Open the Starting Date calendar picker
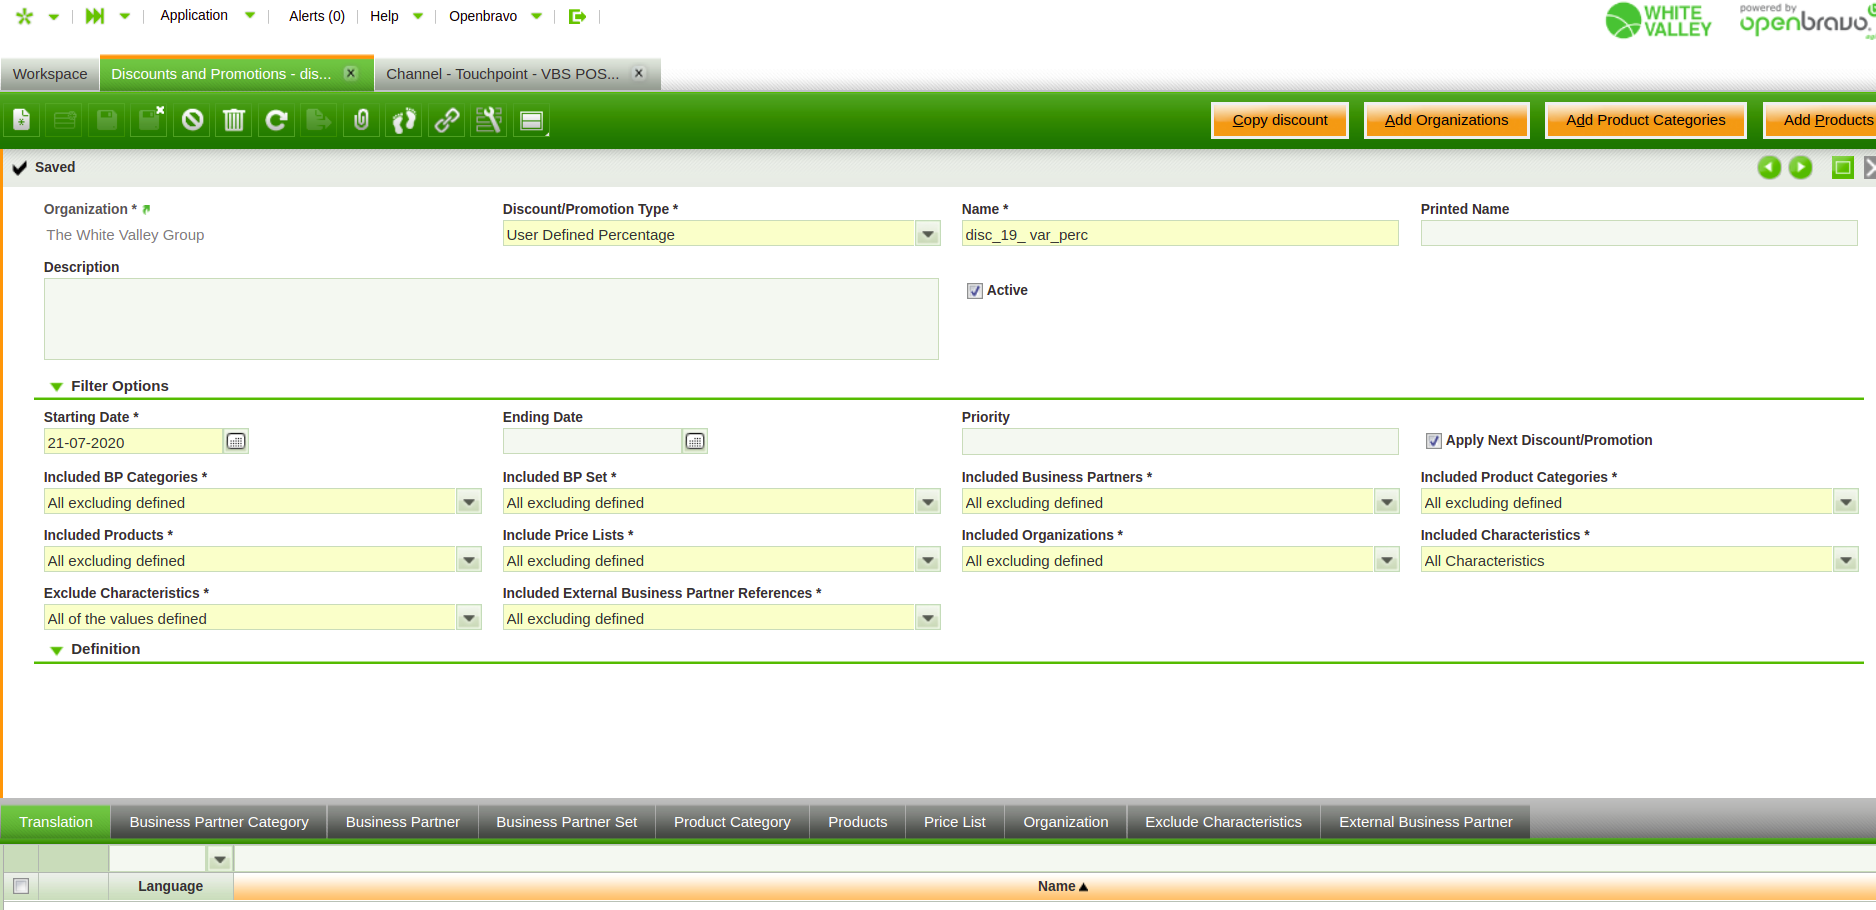1876x910 pixels. pyautogui.click(x=236, y=442)
